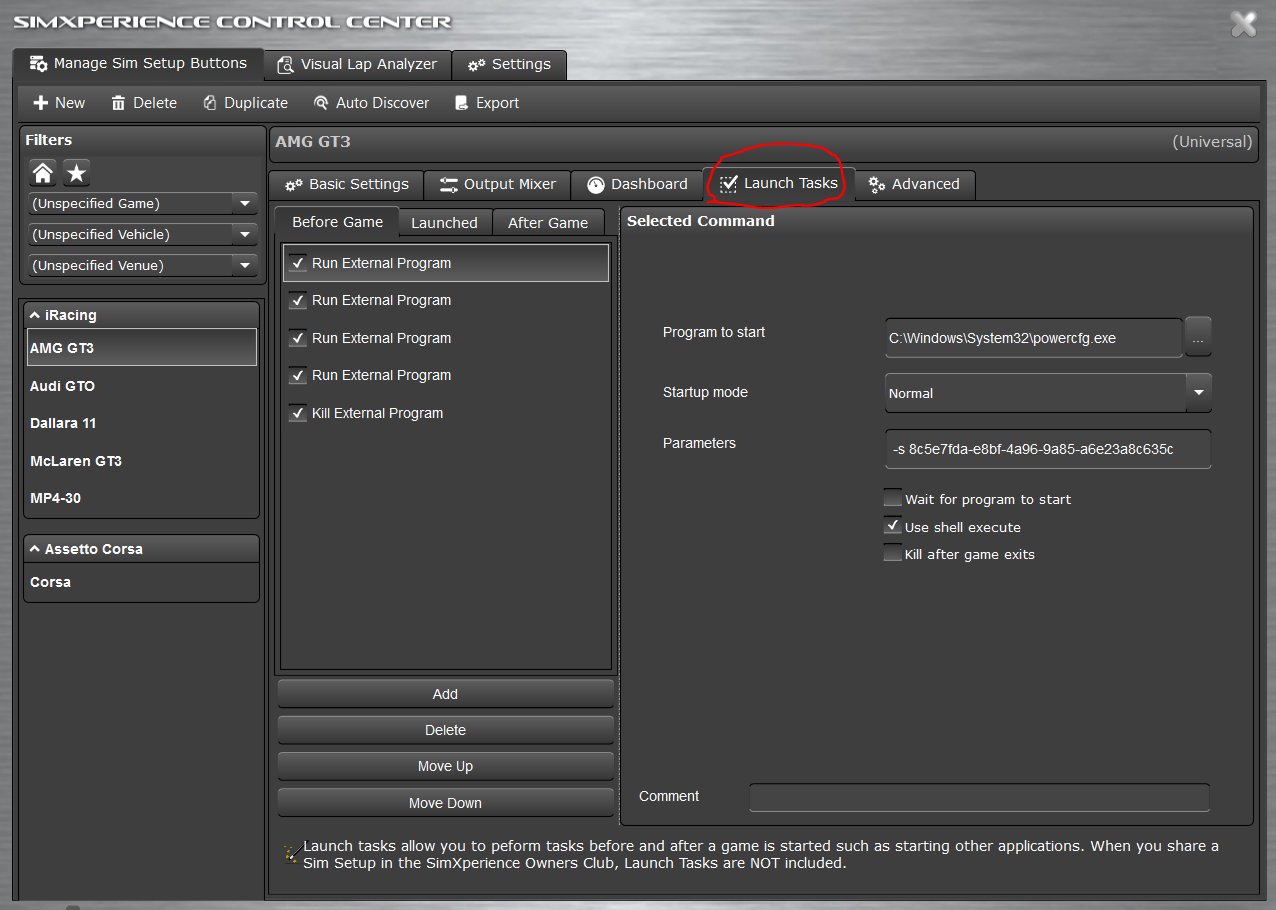Select the McLaren GT3 sim setup
Image resolution: width=1276 pixels, height=910 pixels.
76,461
